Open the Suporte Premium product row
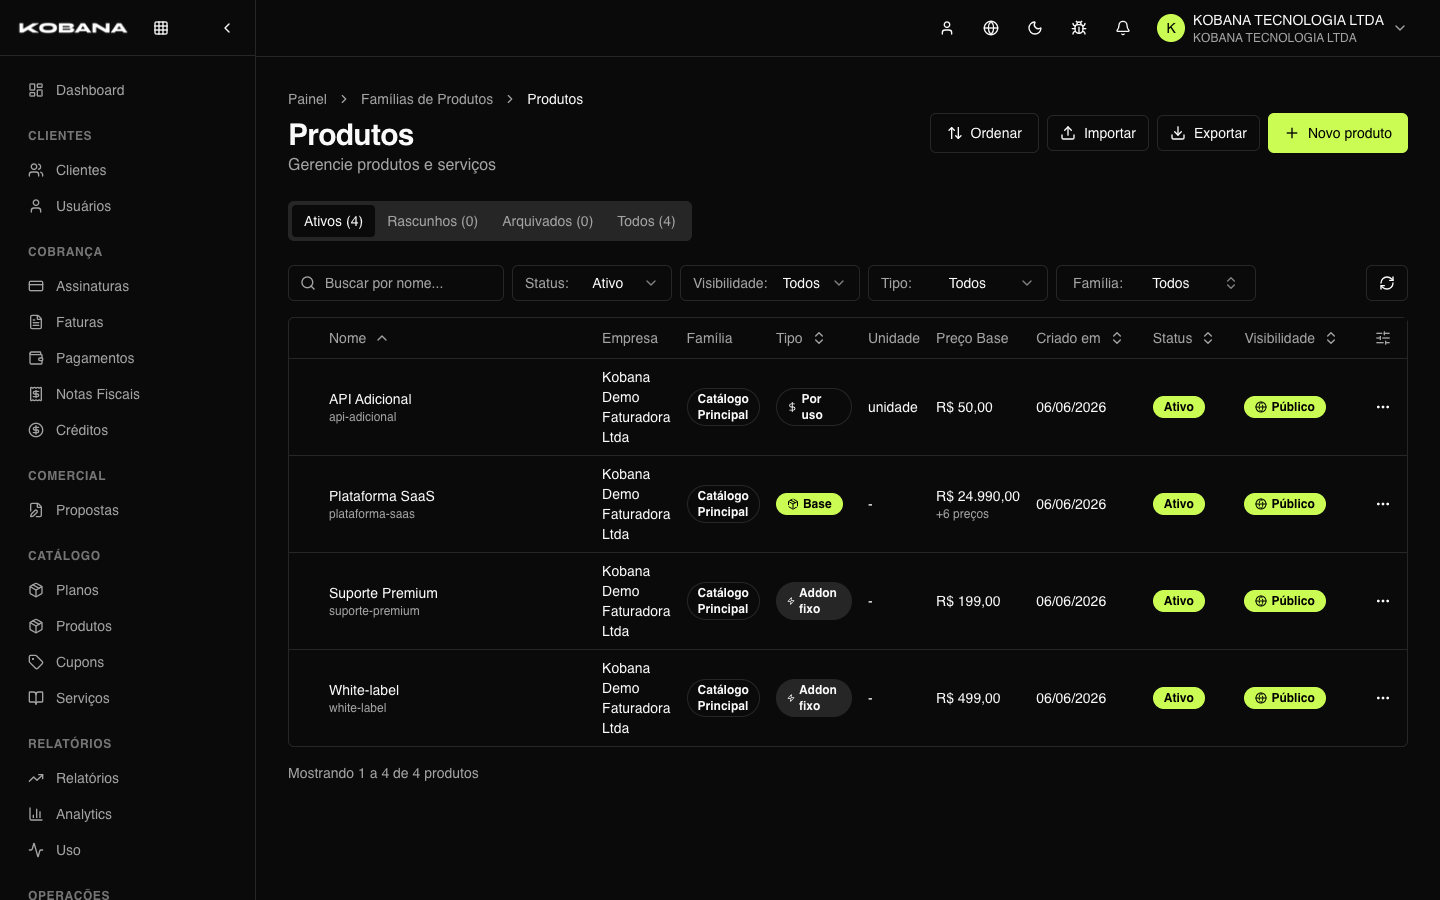1440x900 pixels. click(848, 601)
